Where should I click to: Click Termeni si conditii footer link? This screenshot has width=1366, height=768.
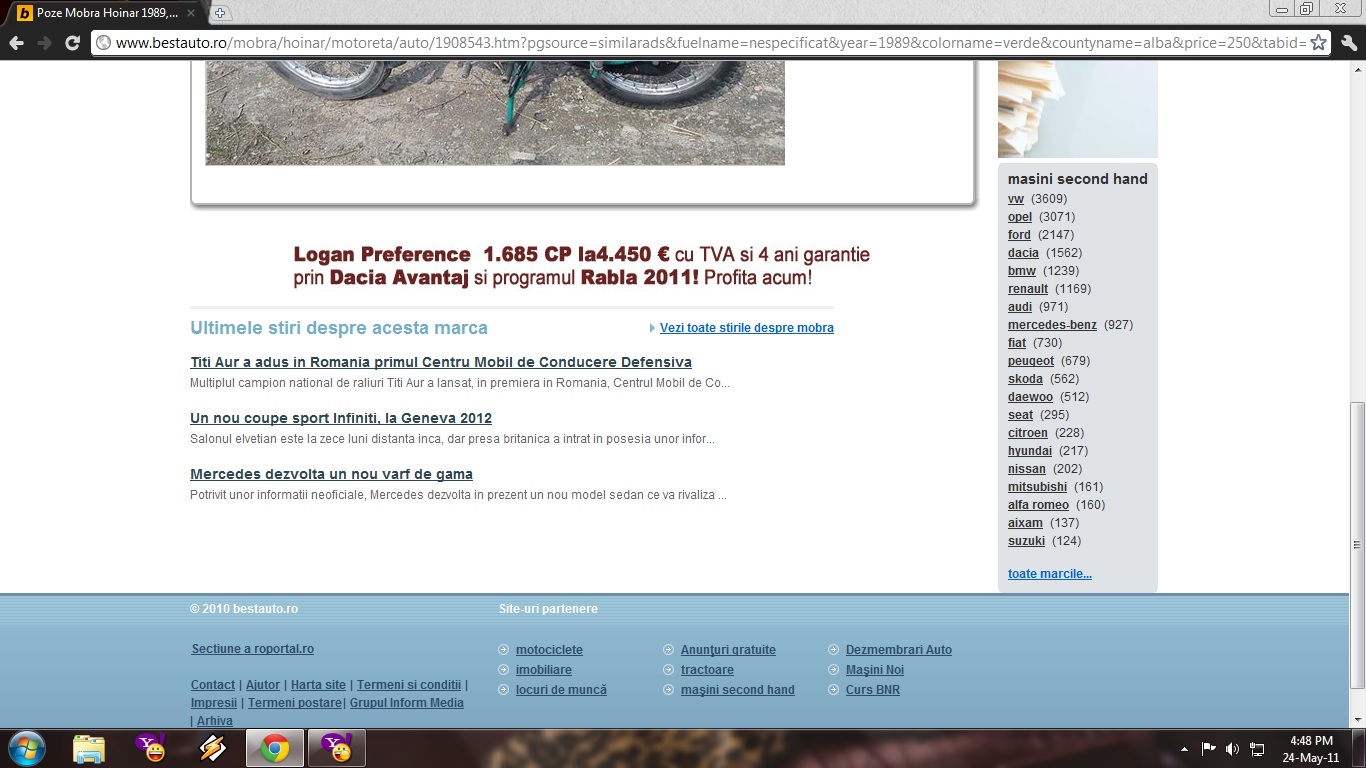pyautogui.click(x=409, y=685)
